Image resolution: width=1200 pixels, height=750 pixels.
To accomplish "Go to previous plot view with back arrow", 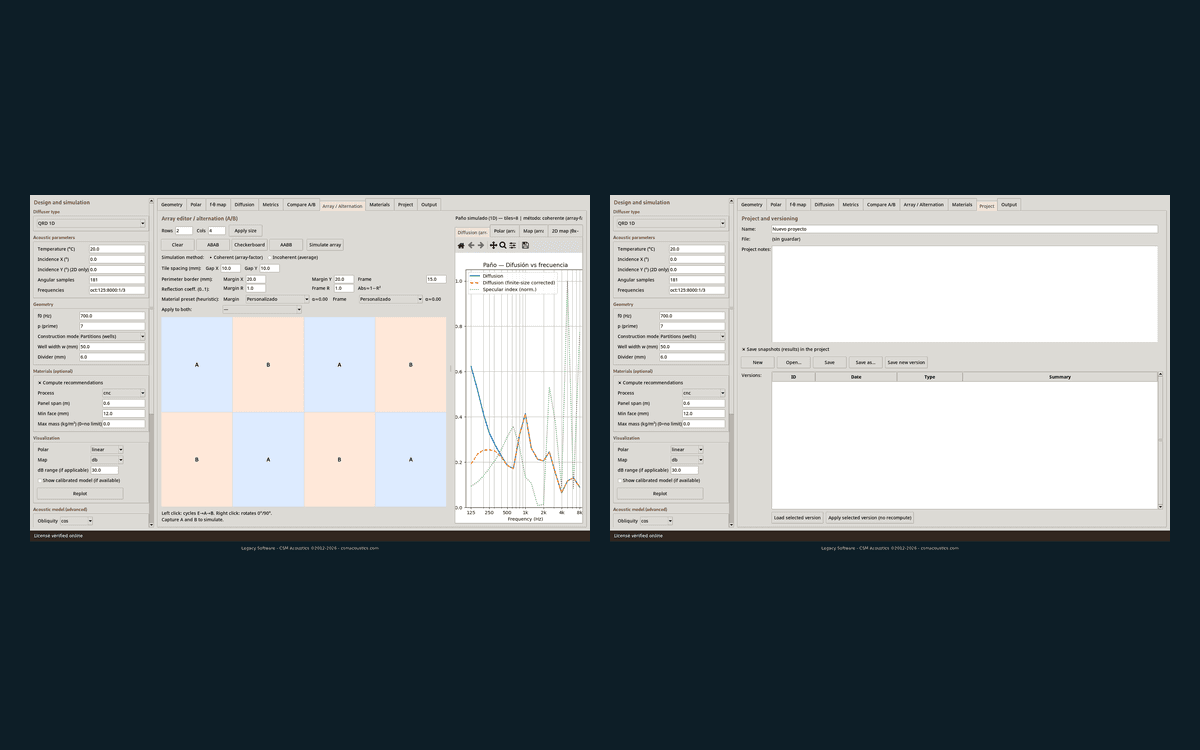I will (471, 245).
